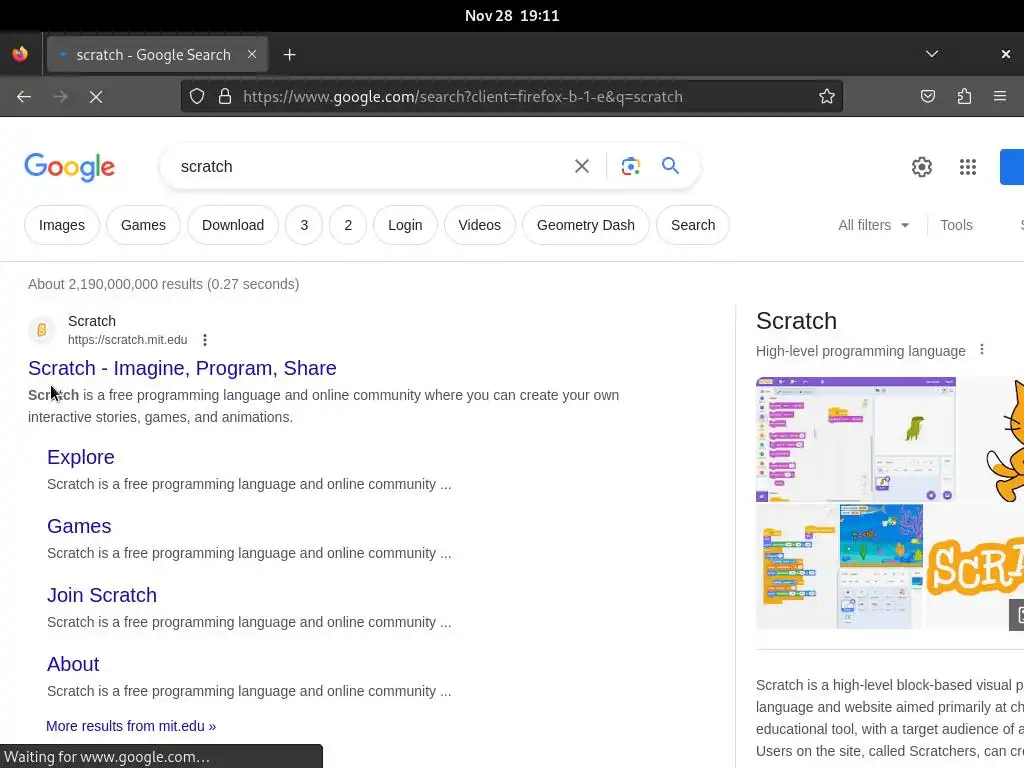
Task: Open more options for scratch.mit.edu result
Action: (205, 340)
